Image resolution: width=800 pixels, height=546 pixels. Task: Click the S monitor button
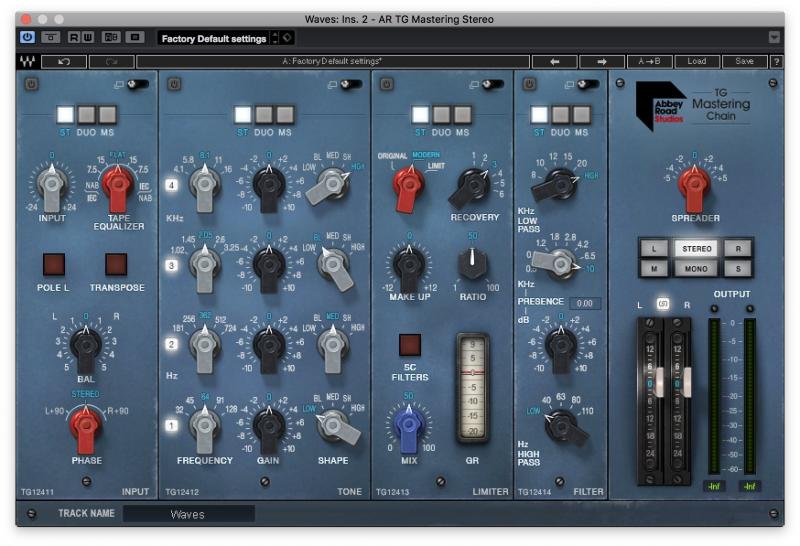738,268
